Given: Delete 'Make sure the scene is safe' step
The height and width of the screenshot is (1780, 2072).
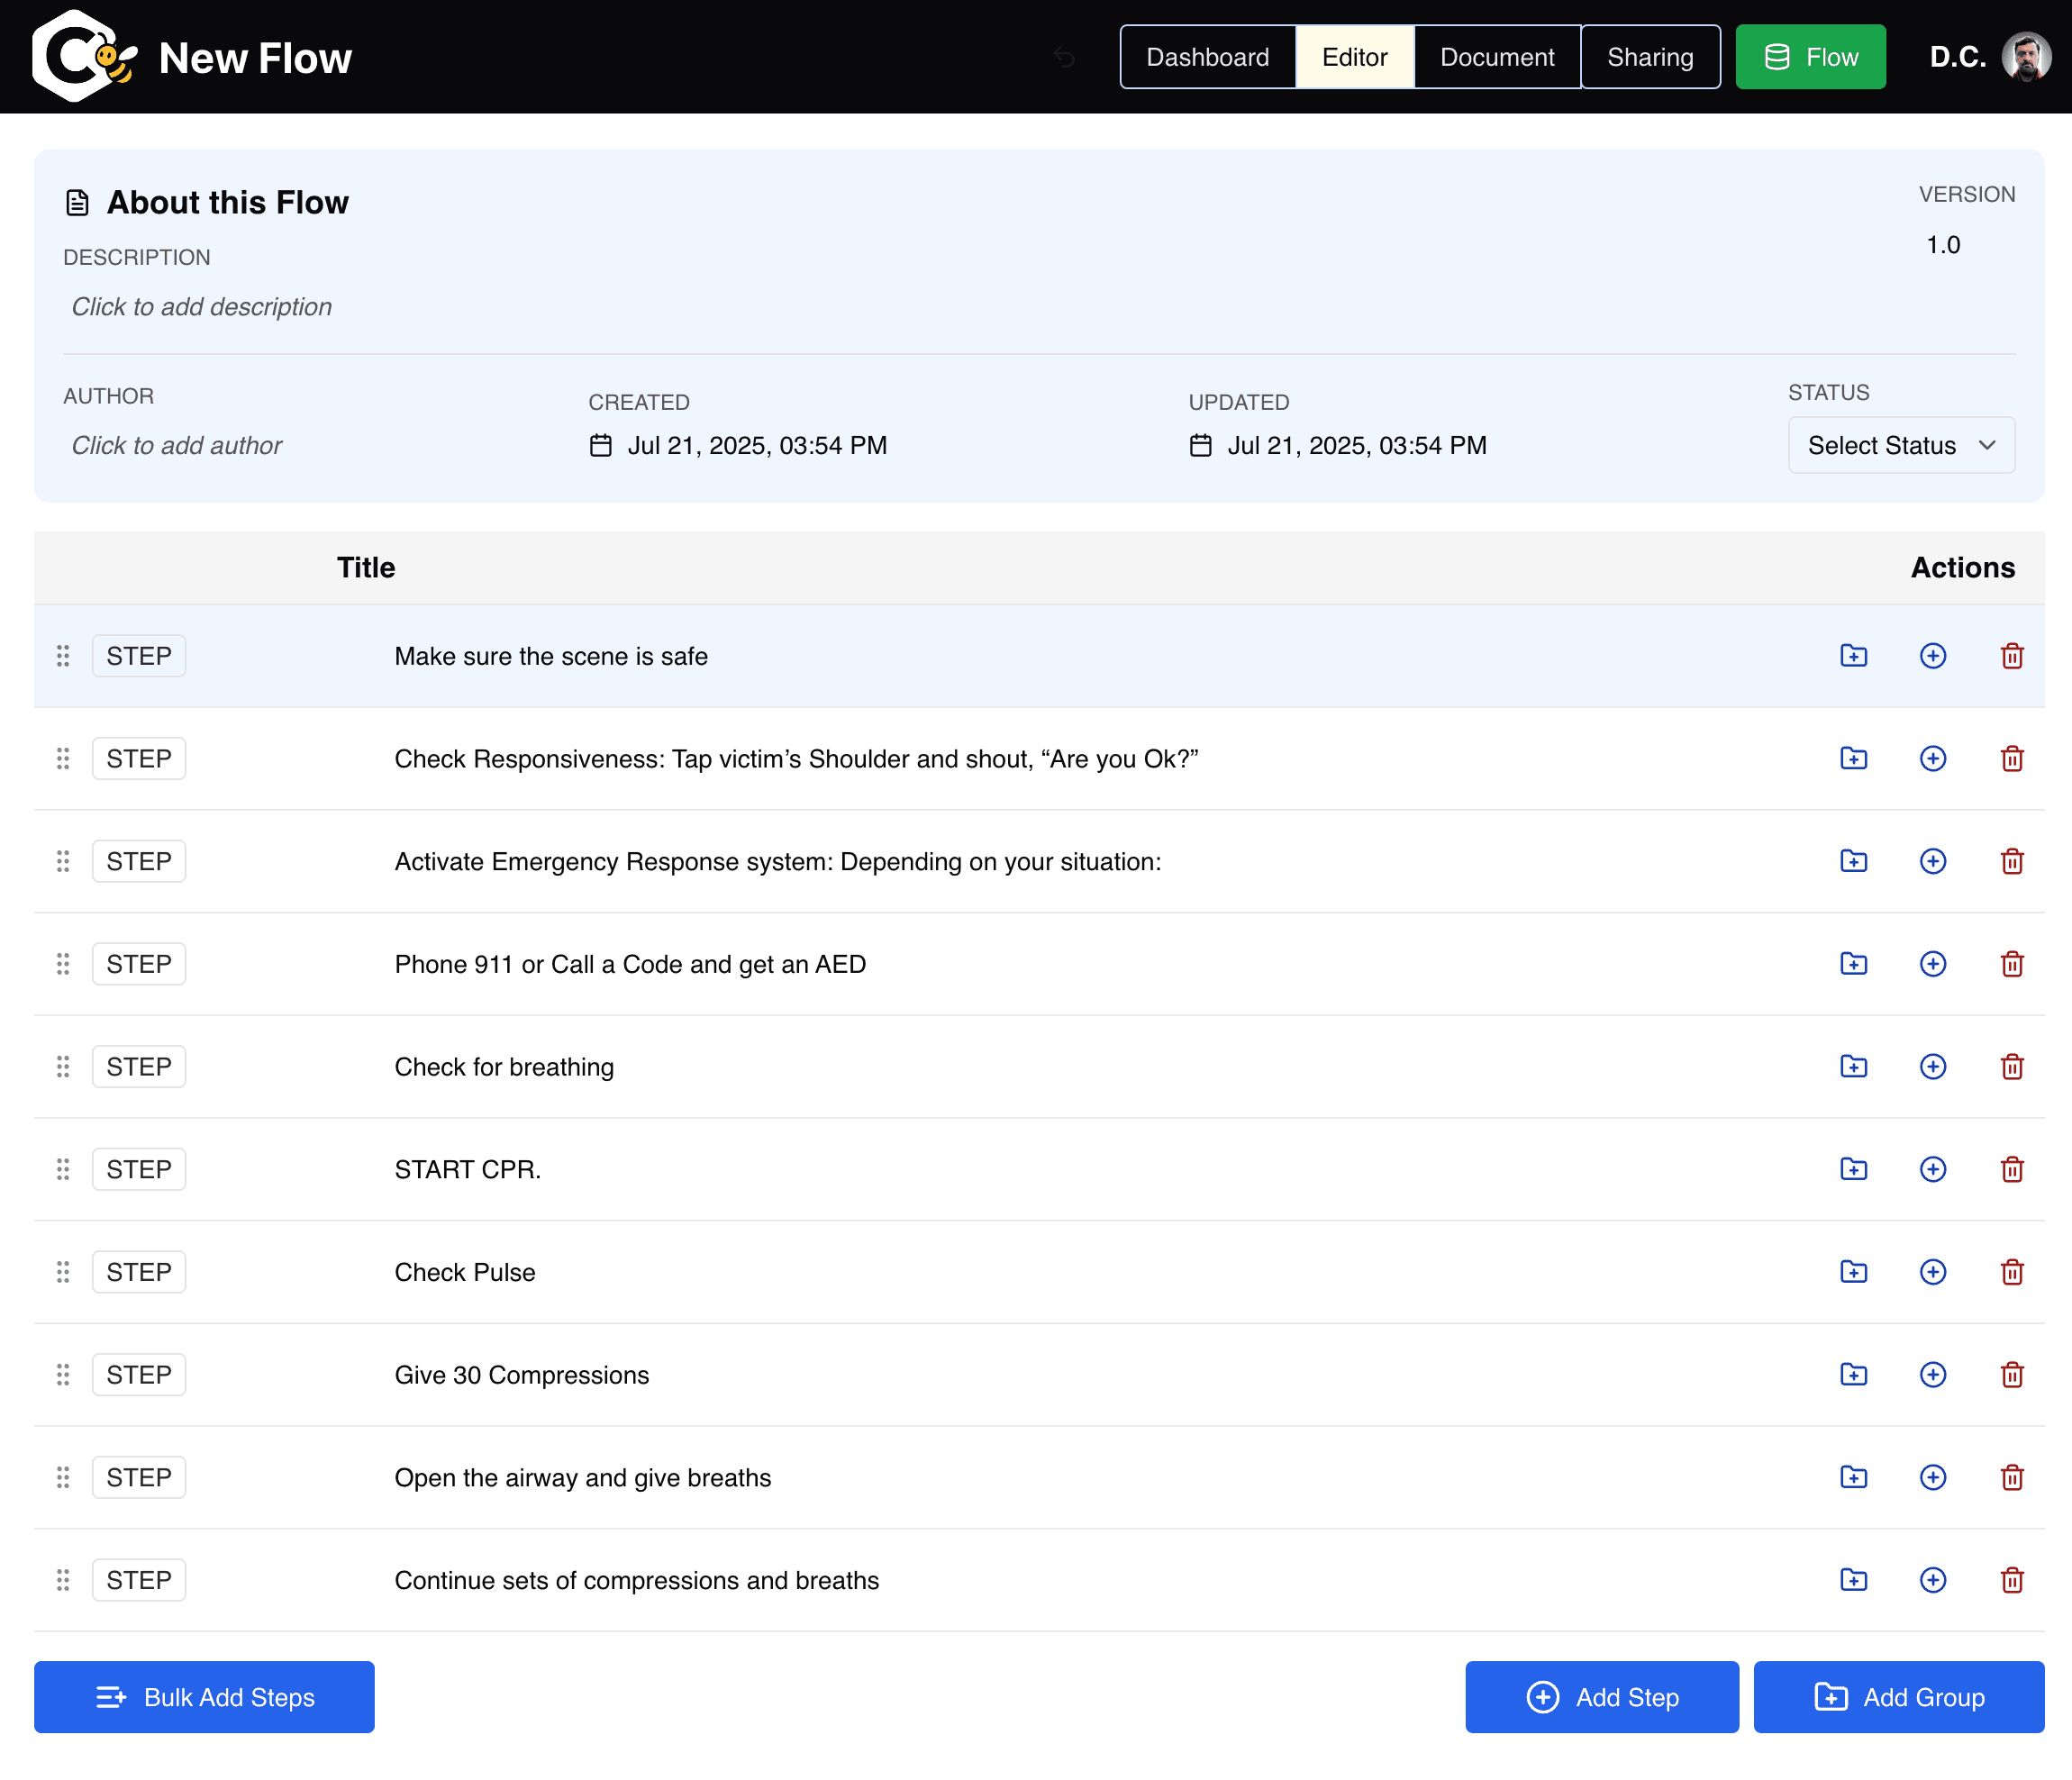Looking at the screenshot, I should click(x=2012, y=656).
